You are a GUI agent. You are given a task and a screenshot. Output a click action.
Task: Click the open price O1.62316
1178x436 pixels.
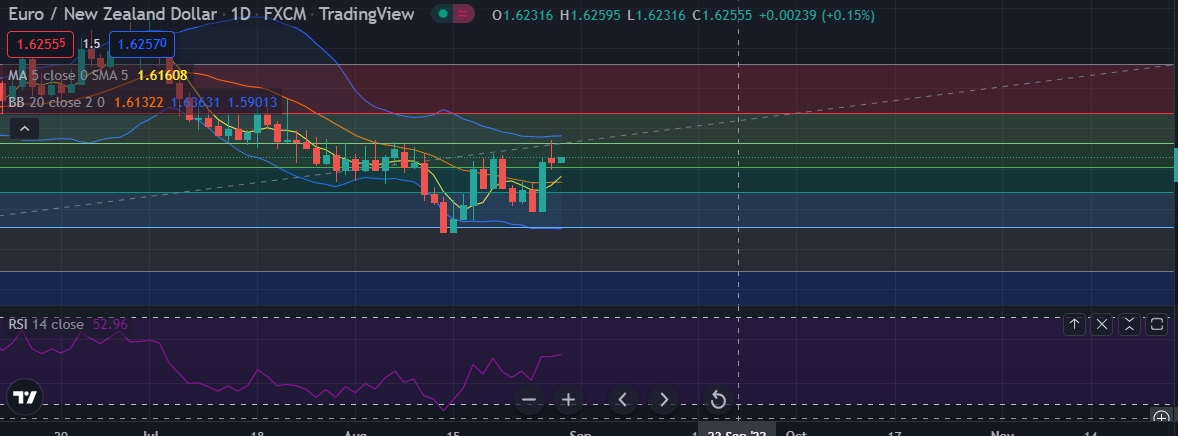[x=523, y=15]
